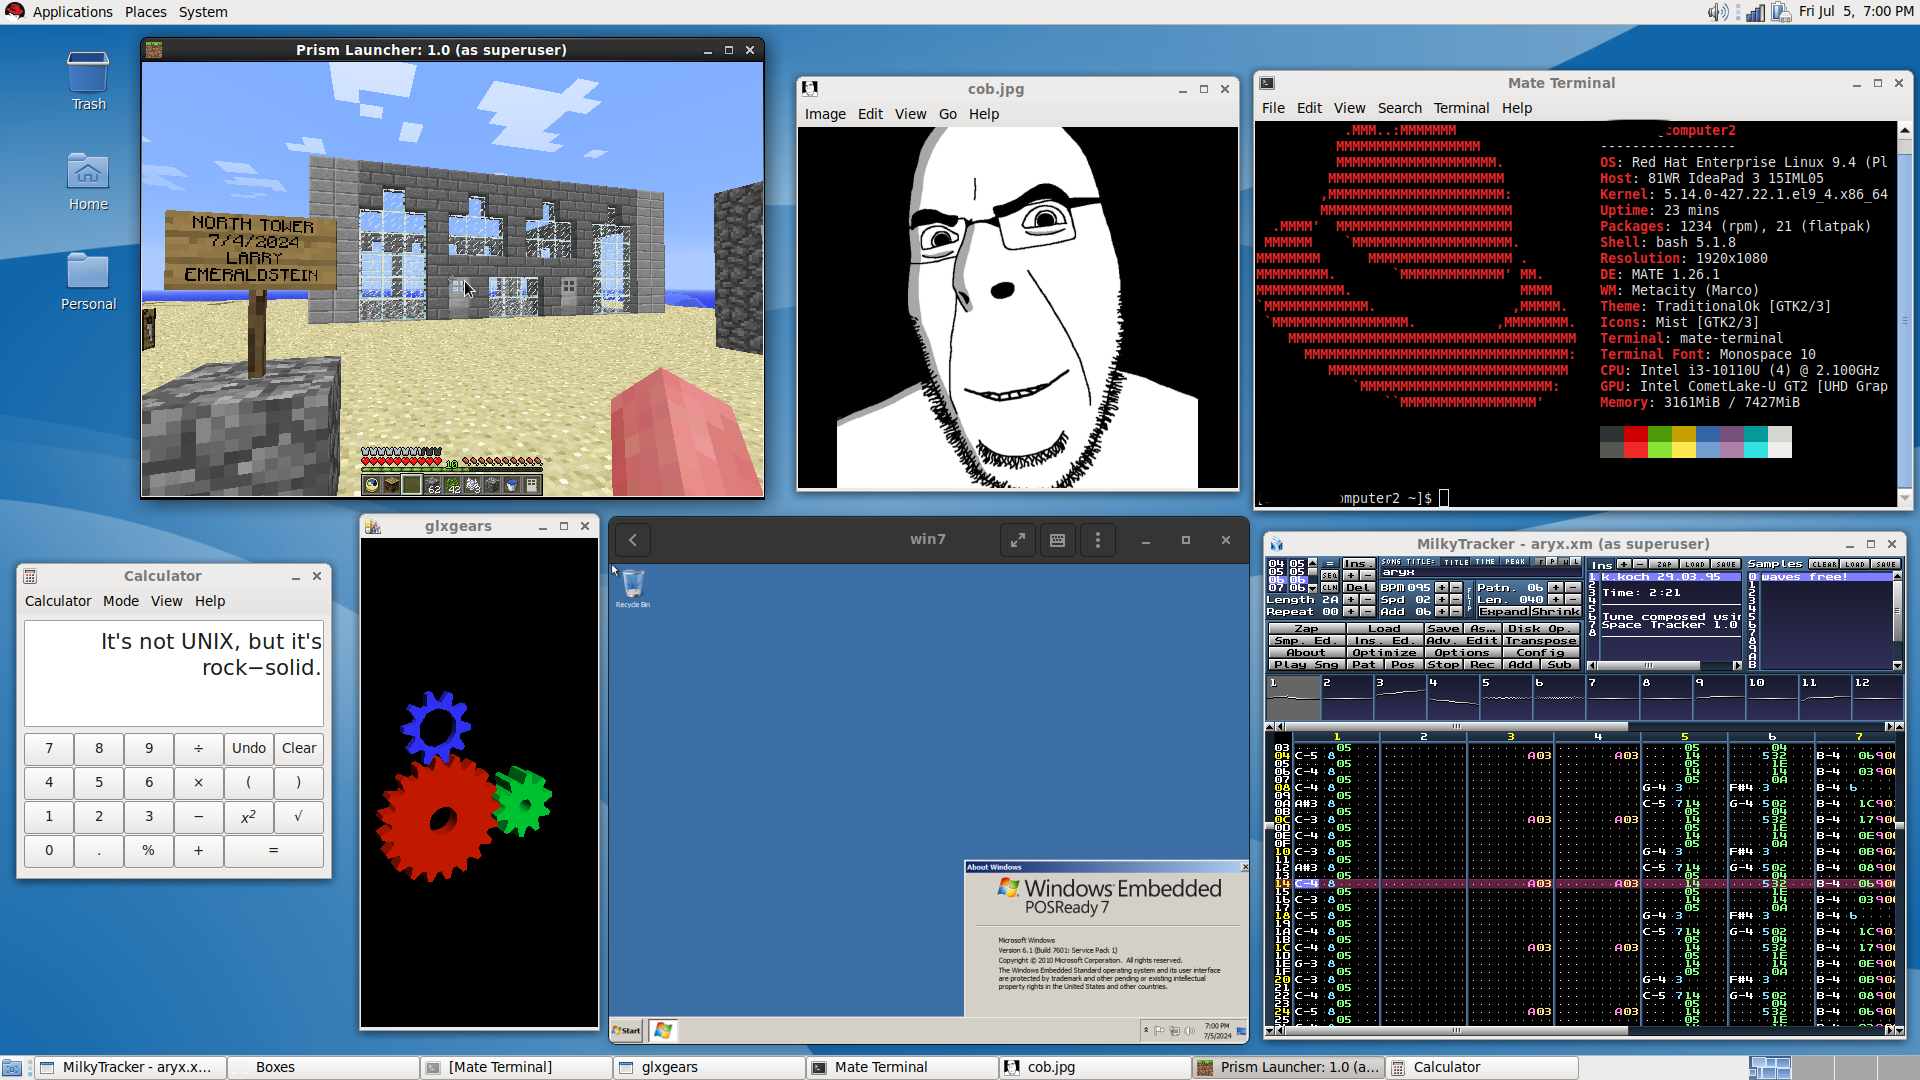1920x1080 pixels.
Task: Toggle fullscreen in the Boxes win7 window
Action: point(1017,540)
